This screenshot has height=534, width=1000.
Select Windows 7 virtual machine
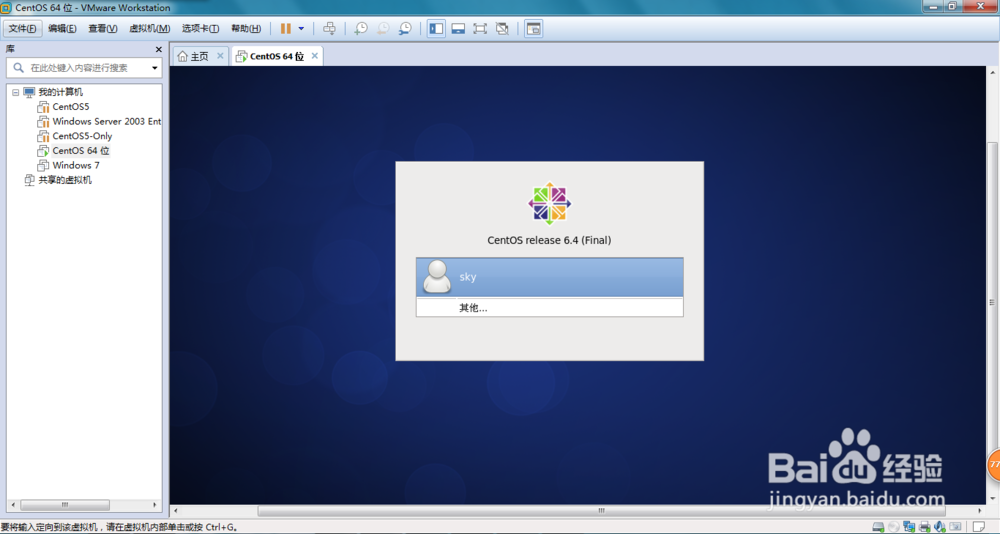[76, 165]
